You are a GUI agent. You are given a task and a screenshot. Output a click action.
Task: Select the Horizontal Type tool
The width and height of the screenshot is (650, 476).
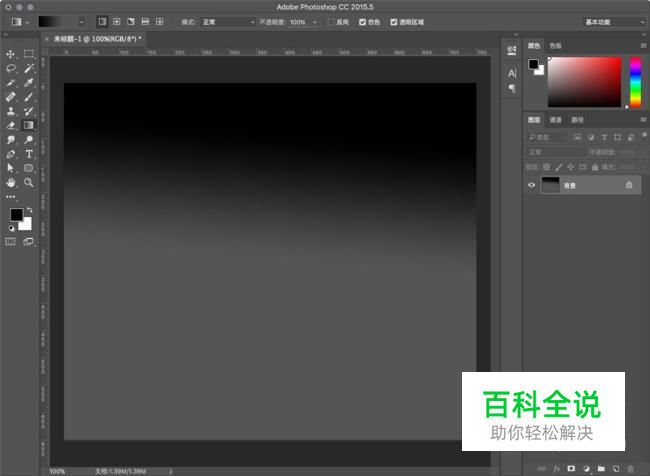coord(29,155)
